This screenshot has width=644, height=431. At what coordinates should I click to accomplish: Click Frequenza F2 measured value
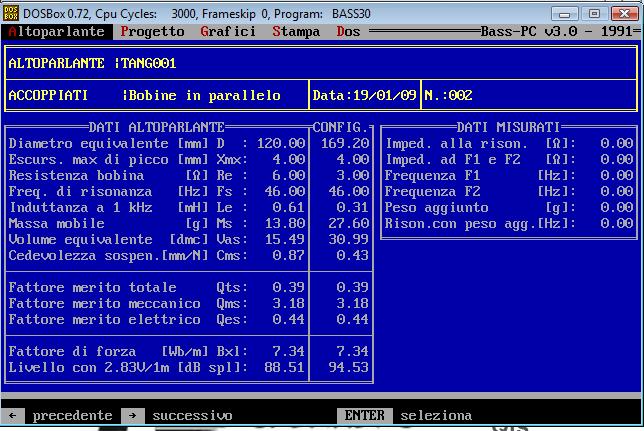617,191
